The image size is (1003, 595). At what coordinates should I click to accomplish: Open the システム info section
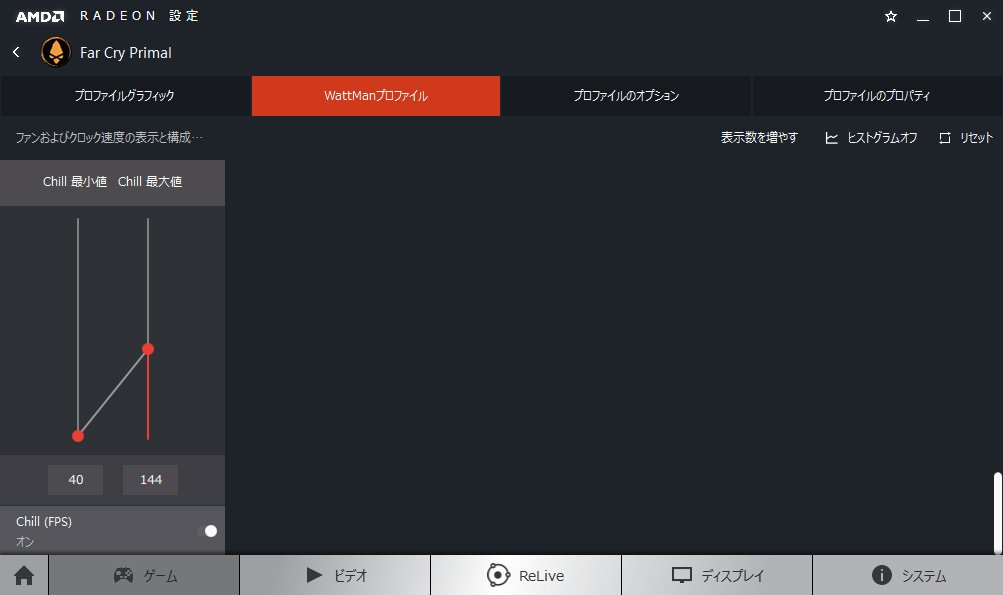pyautogui.click(x=908, y=576)
